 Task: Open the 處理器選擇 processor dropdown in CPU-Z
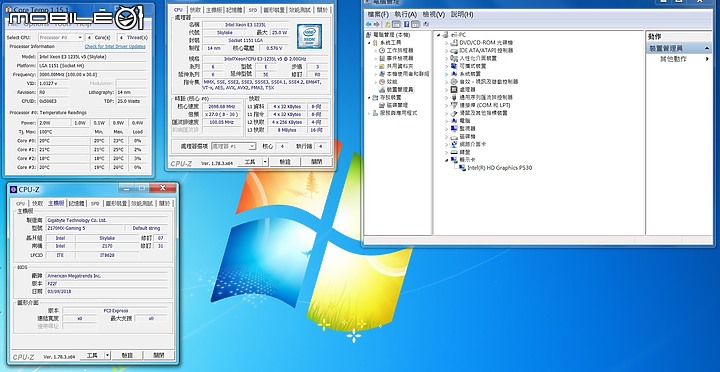[x=233, y=147]
